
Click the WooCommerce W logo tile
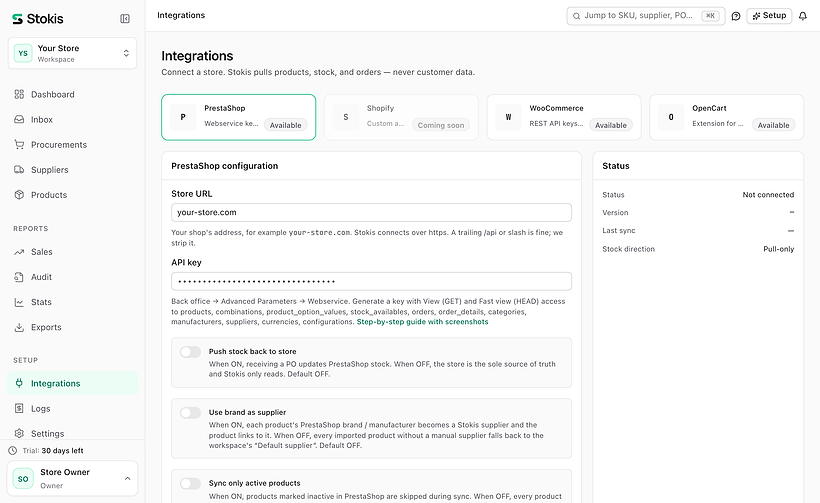click(508, 117)
